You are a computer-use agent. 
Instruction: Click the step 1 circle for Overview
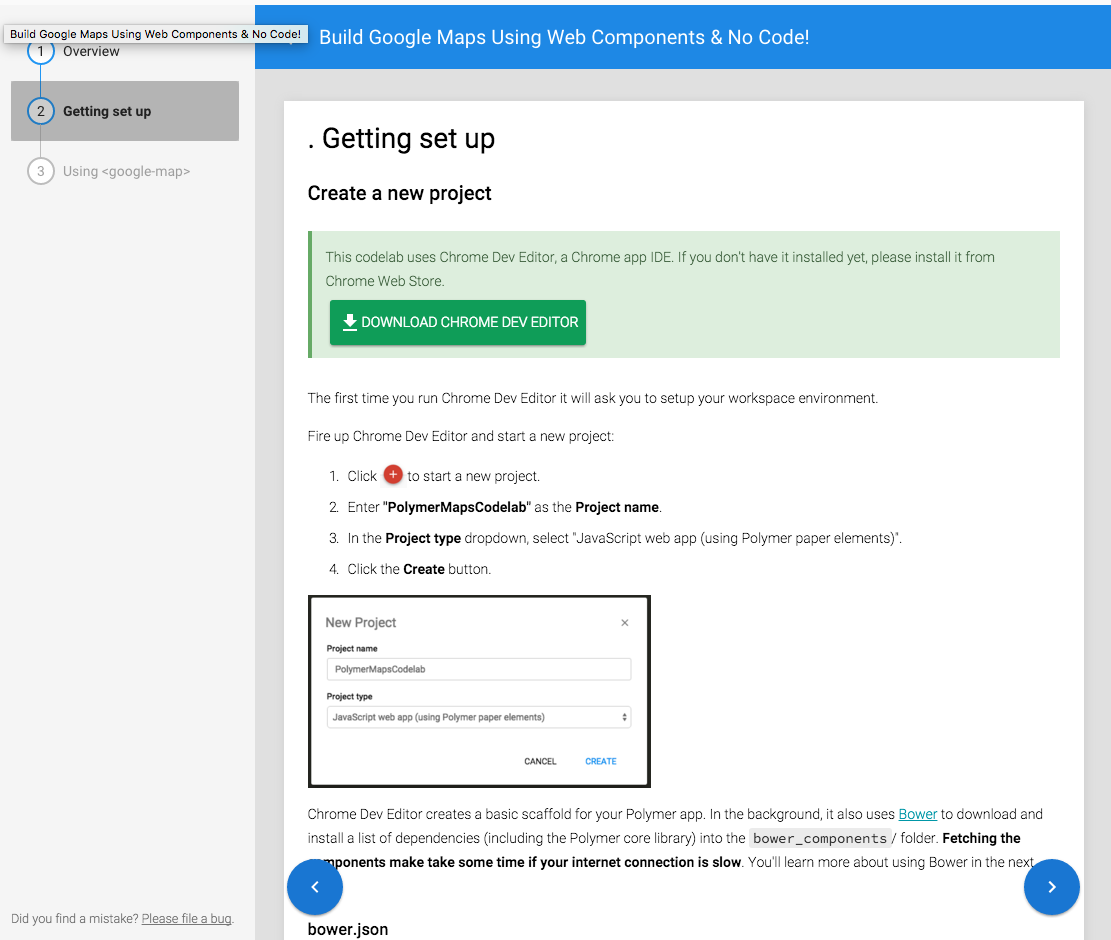pos(40,51)
